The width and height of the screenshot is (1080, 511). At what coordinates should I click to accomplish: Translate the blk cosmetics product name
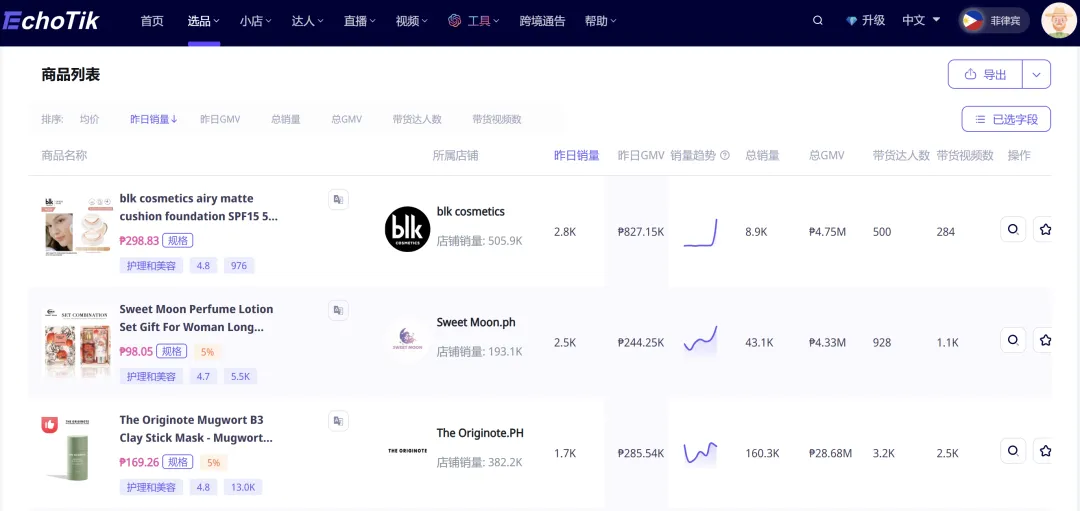[x=338, y=200]
